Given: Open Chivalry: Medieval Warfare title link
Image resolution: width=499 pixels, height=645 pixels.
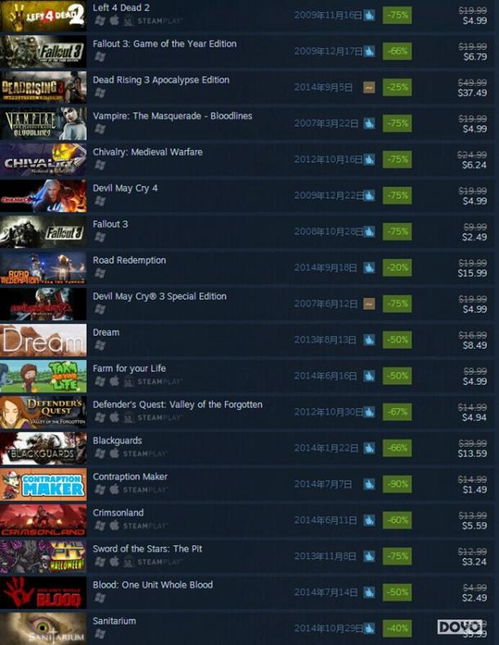Looking at the screenshot, I should tap(148, 152).
